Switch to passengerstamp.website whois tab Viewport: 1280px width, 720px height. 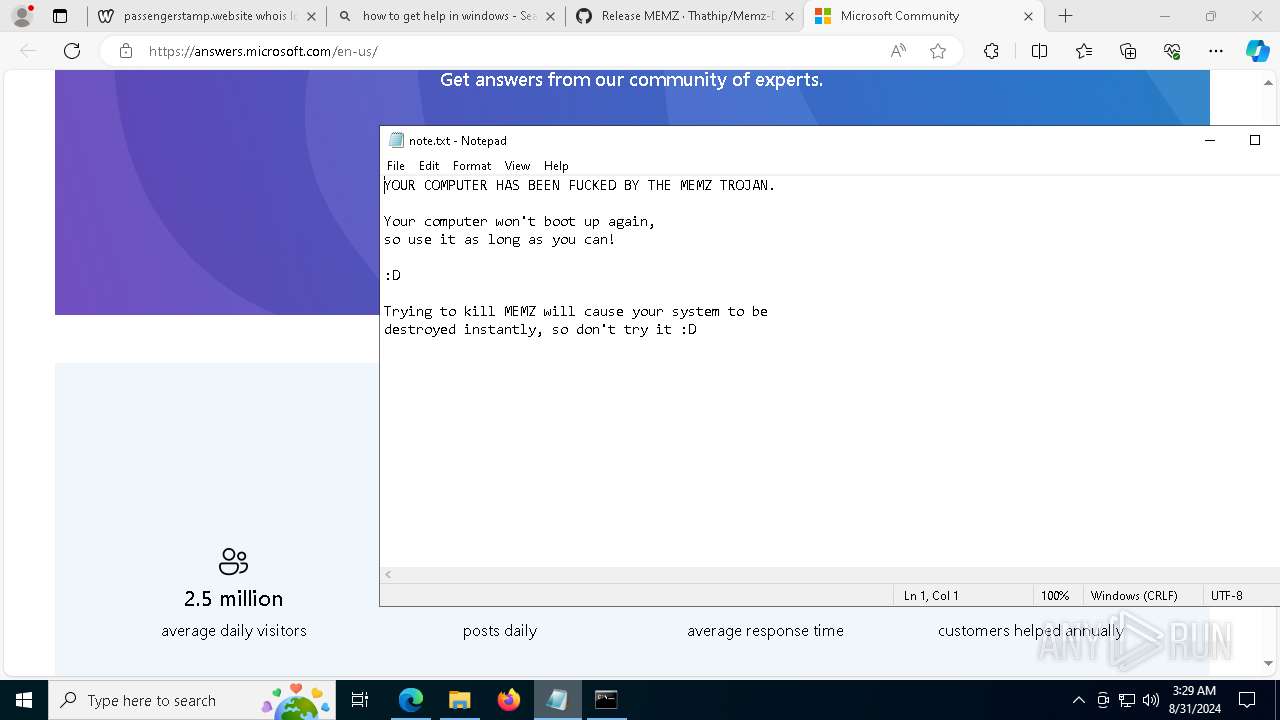[x=206, y=16]
